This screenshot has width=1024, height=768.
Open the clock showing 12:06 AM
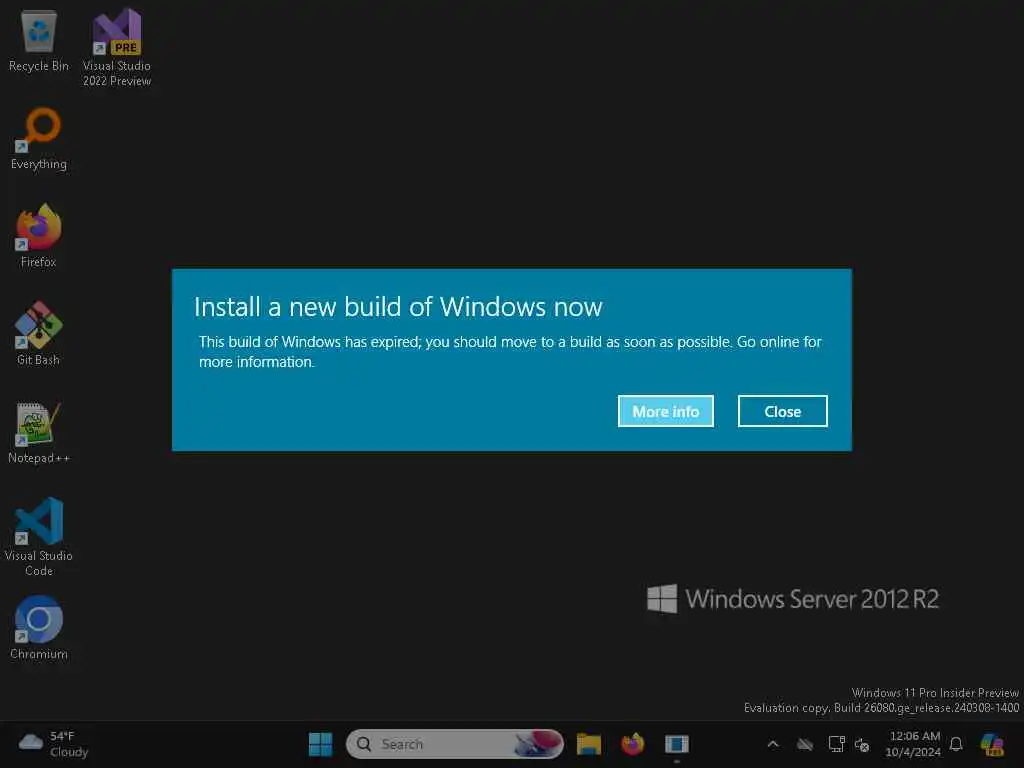pos(914,744)
